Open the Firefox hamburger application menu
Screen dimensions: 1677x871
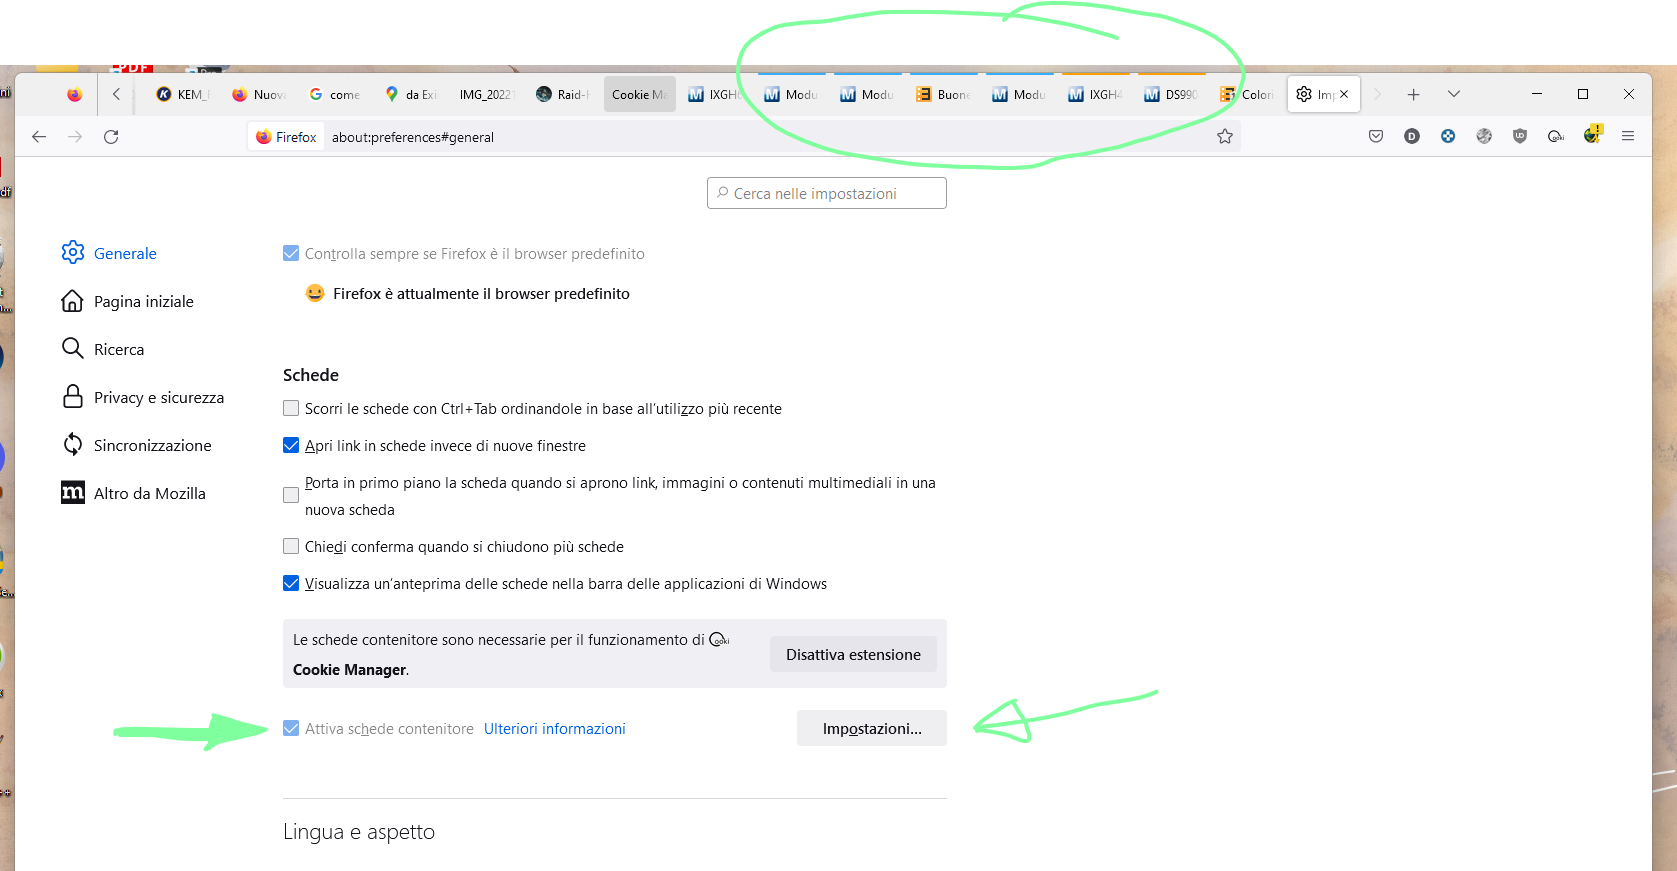[x=1628, y=137]
